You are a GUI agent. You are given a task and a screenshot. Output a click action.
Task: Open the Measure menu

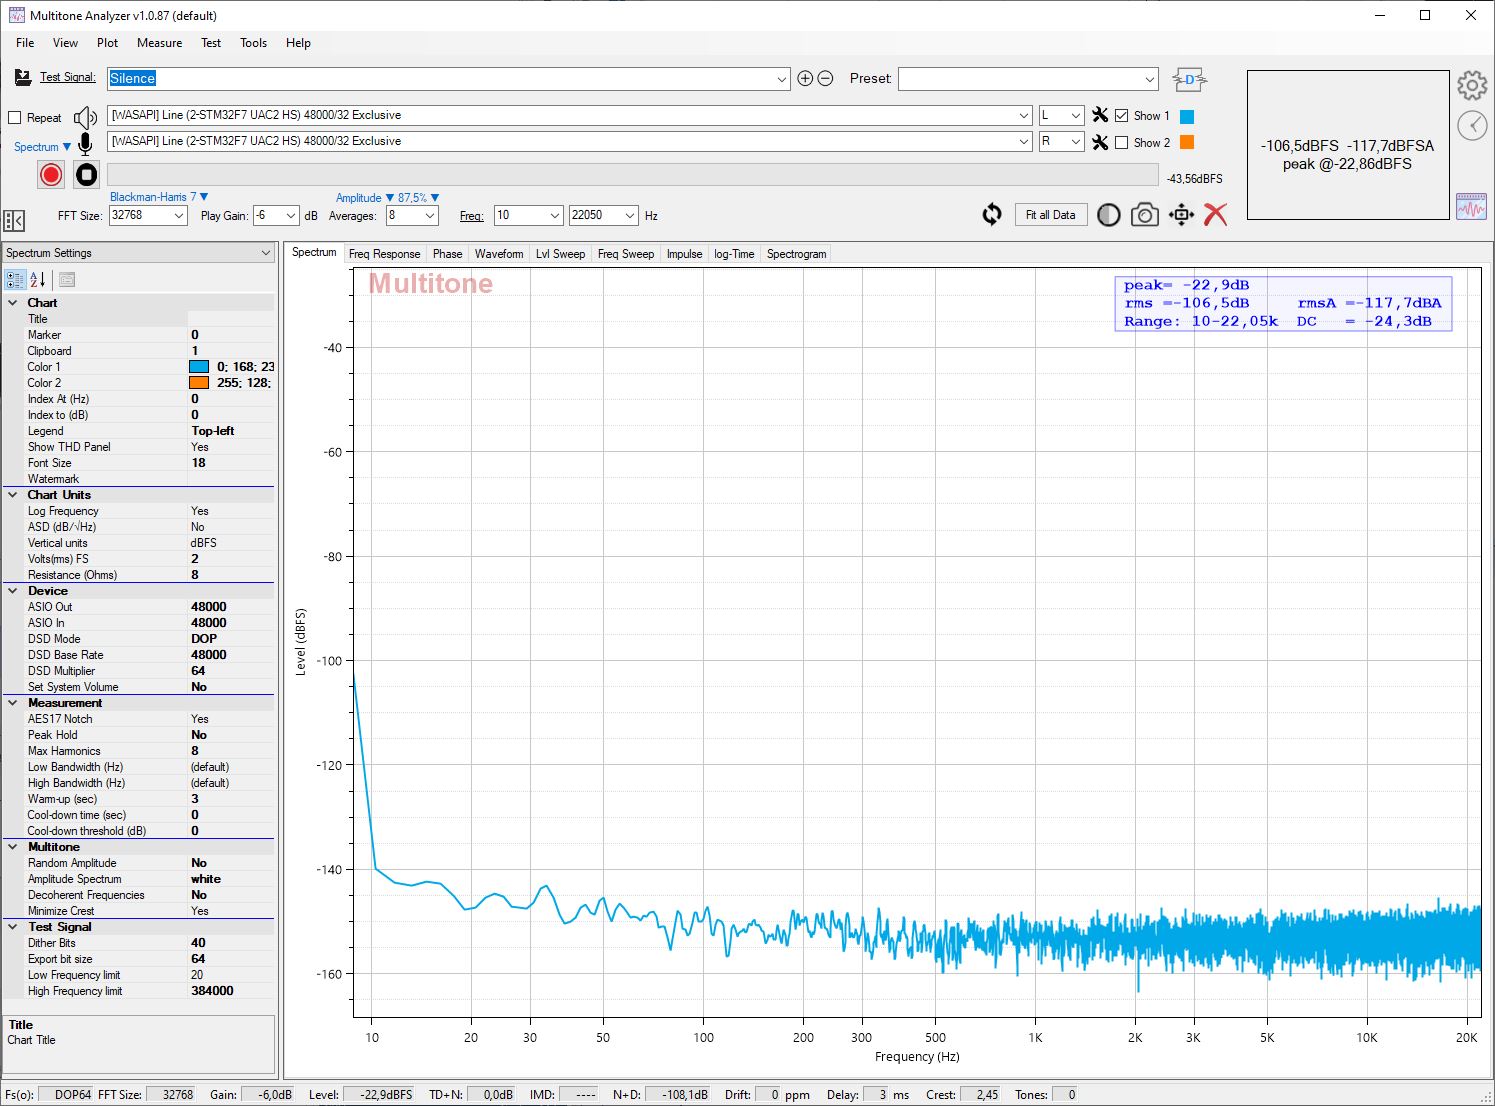pos(159,43)
